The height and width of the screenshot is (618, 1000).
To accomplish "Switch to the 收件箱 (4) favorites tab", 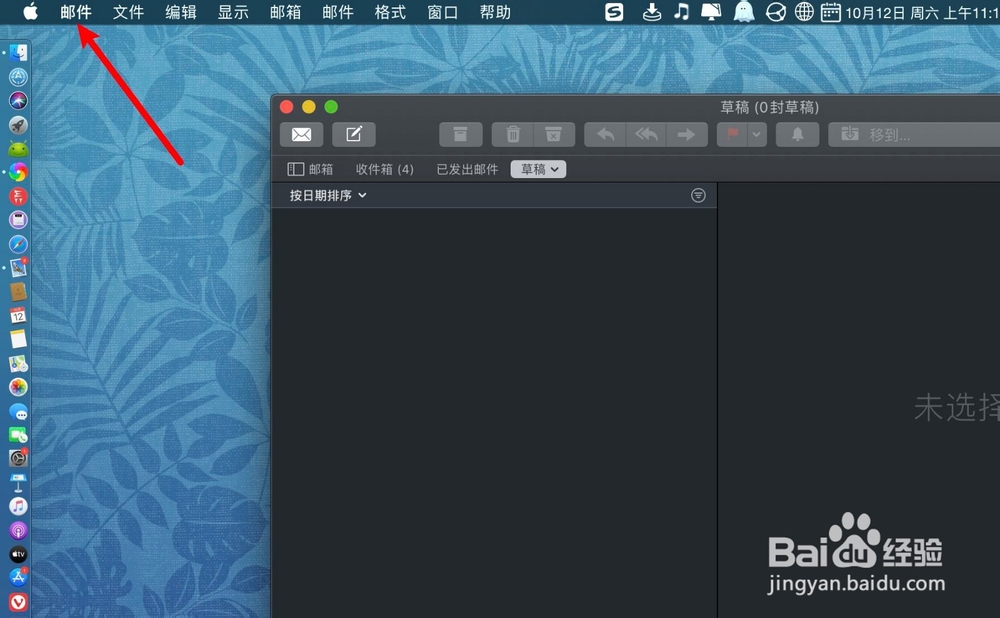I will (x=384, y=169).
